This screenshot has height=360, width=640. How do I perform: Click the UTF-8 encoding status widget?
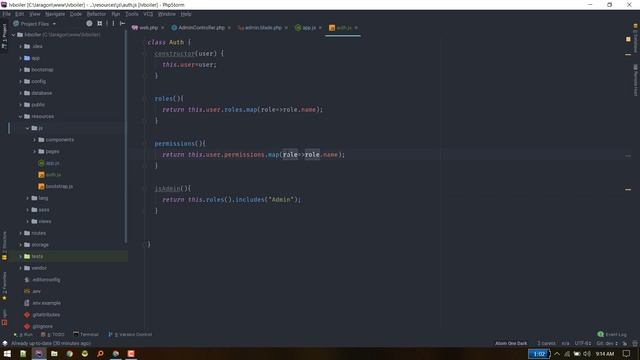tap(583, 343)
